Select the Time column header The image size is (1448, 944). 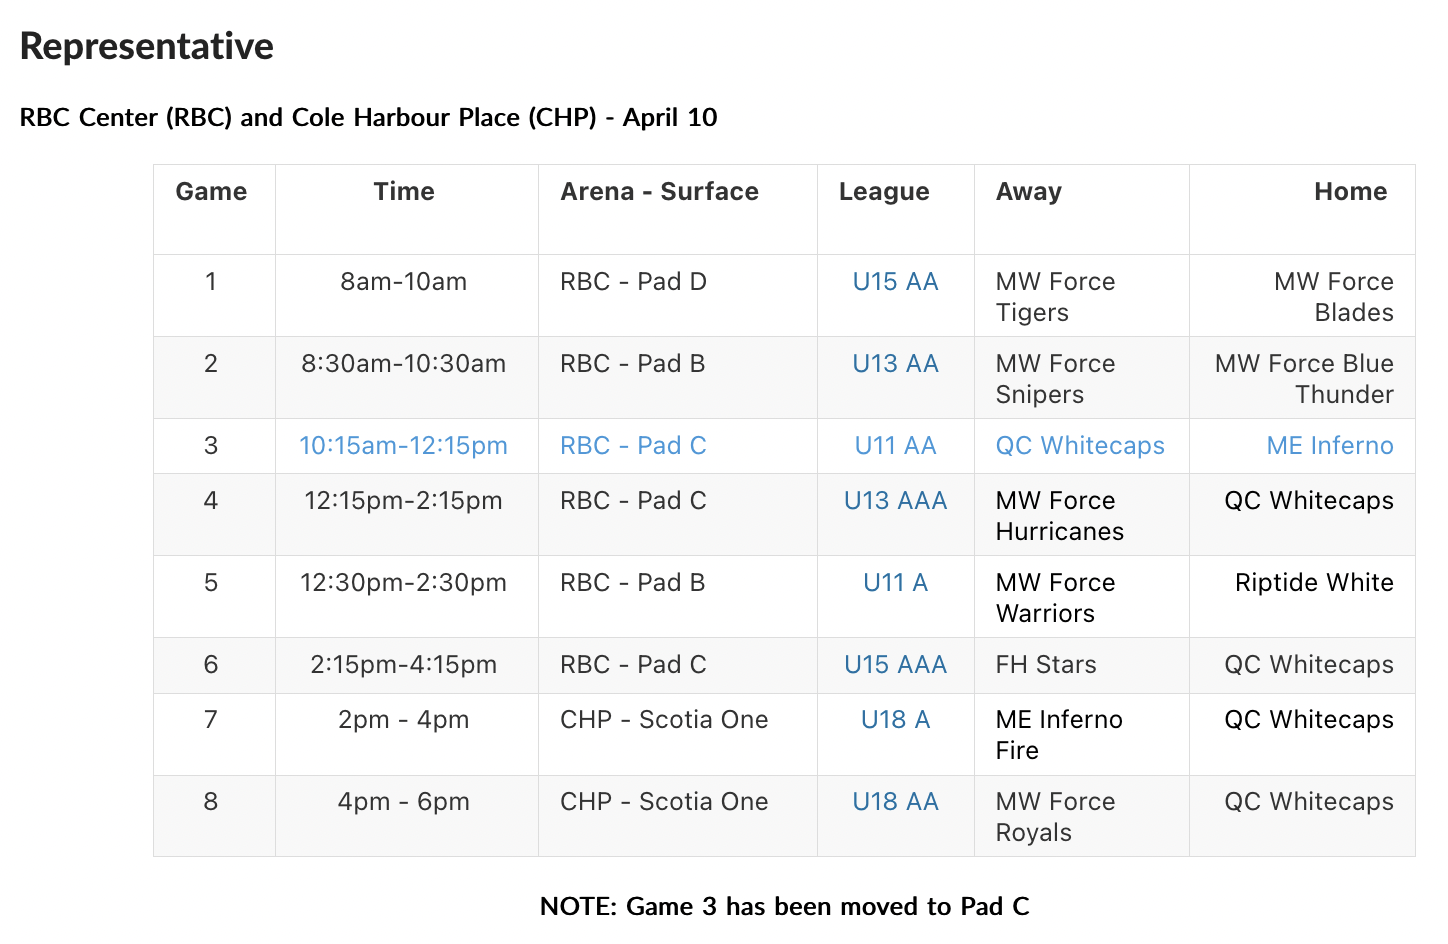pos(404,192)
